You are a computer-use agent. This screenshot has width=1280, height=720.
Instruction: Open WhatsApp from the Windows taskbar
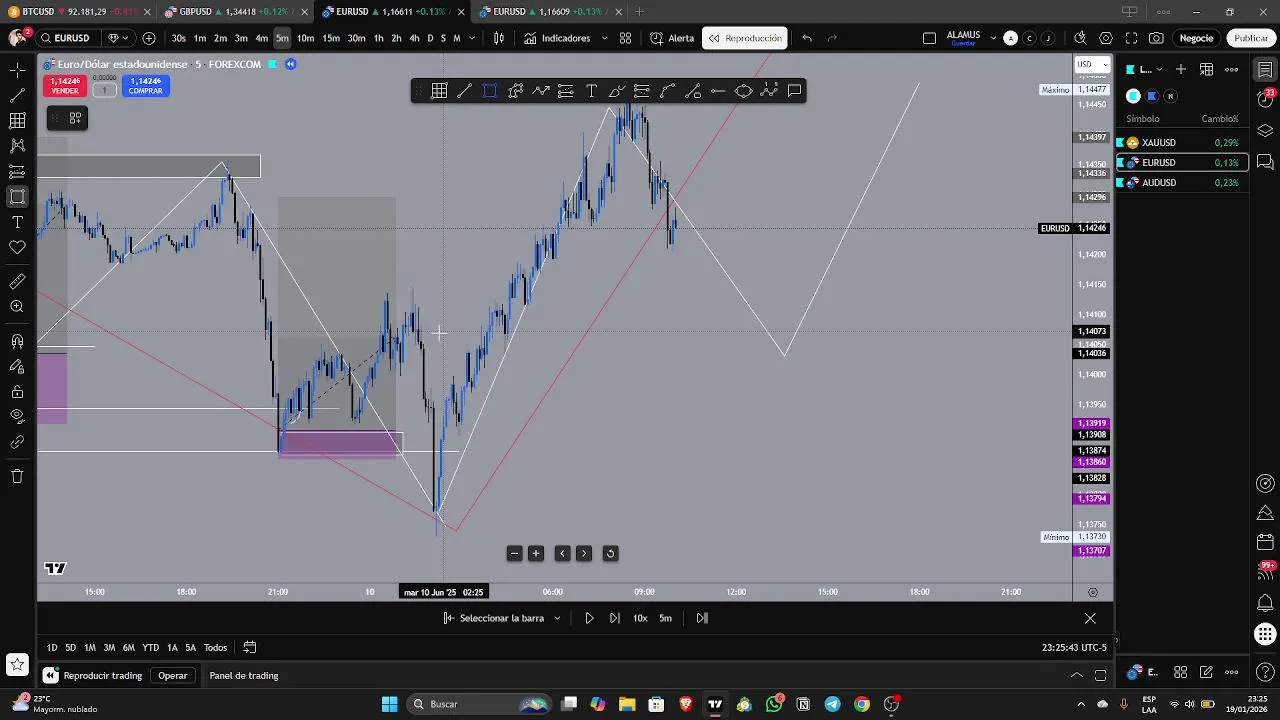pos(774,704)
